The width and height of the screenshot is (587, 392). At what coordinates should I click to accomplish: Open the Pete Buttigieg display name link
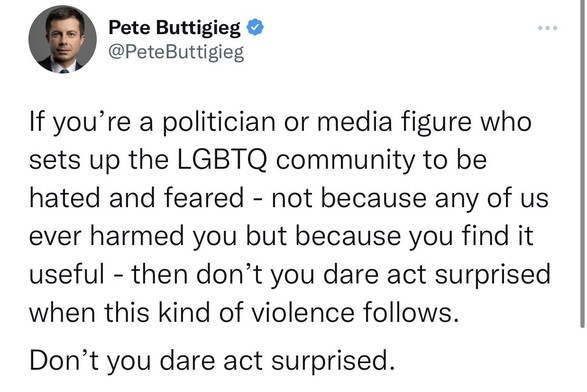coord(174,27)
